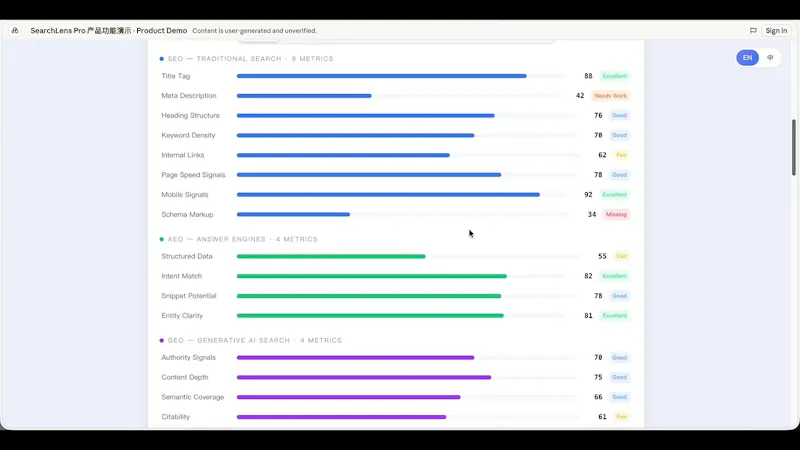
Task: Click the score 55 for Structured Data
Action: click(x=602, y=257)
